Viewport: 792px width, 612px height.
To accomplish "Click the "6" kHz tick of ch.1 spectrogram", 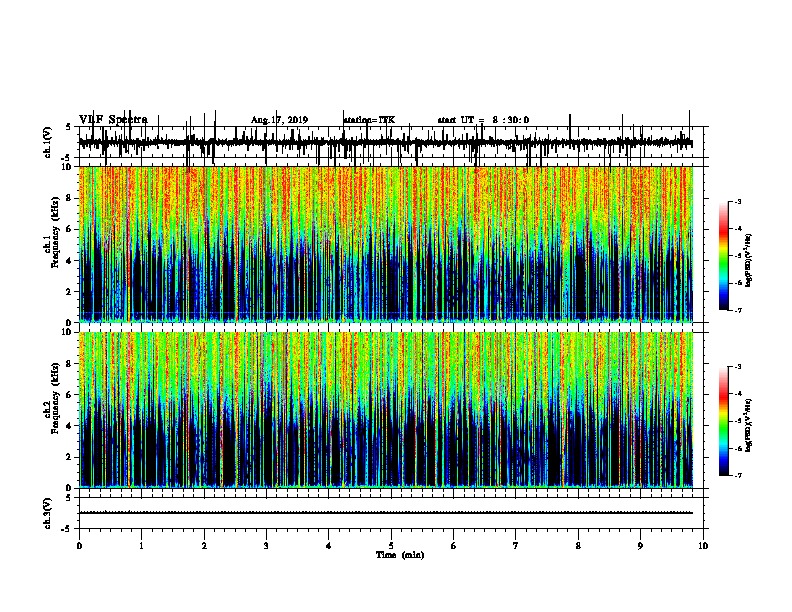I will 69,229.
